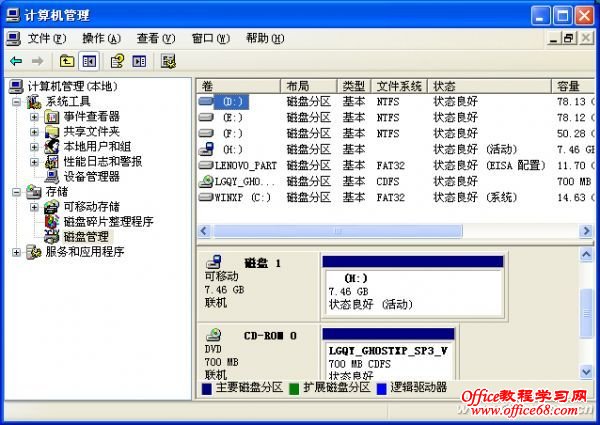This screenshot has width=600, height=425.
Task: Collapse the 存储 tree node
Action: click(16, 192)
